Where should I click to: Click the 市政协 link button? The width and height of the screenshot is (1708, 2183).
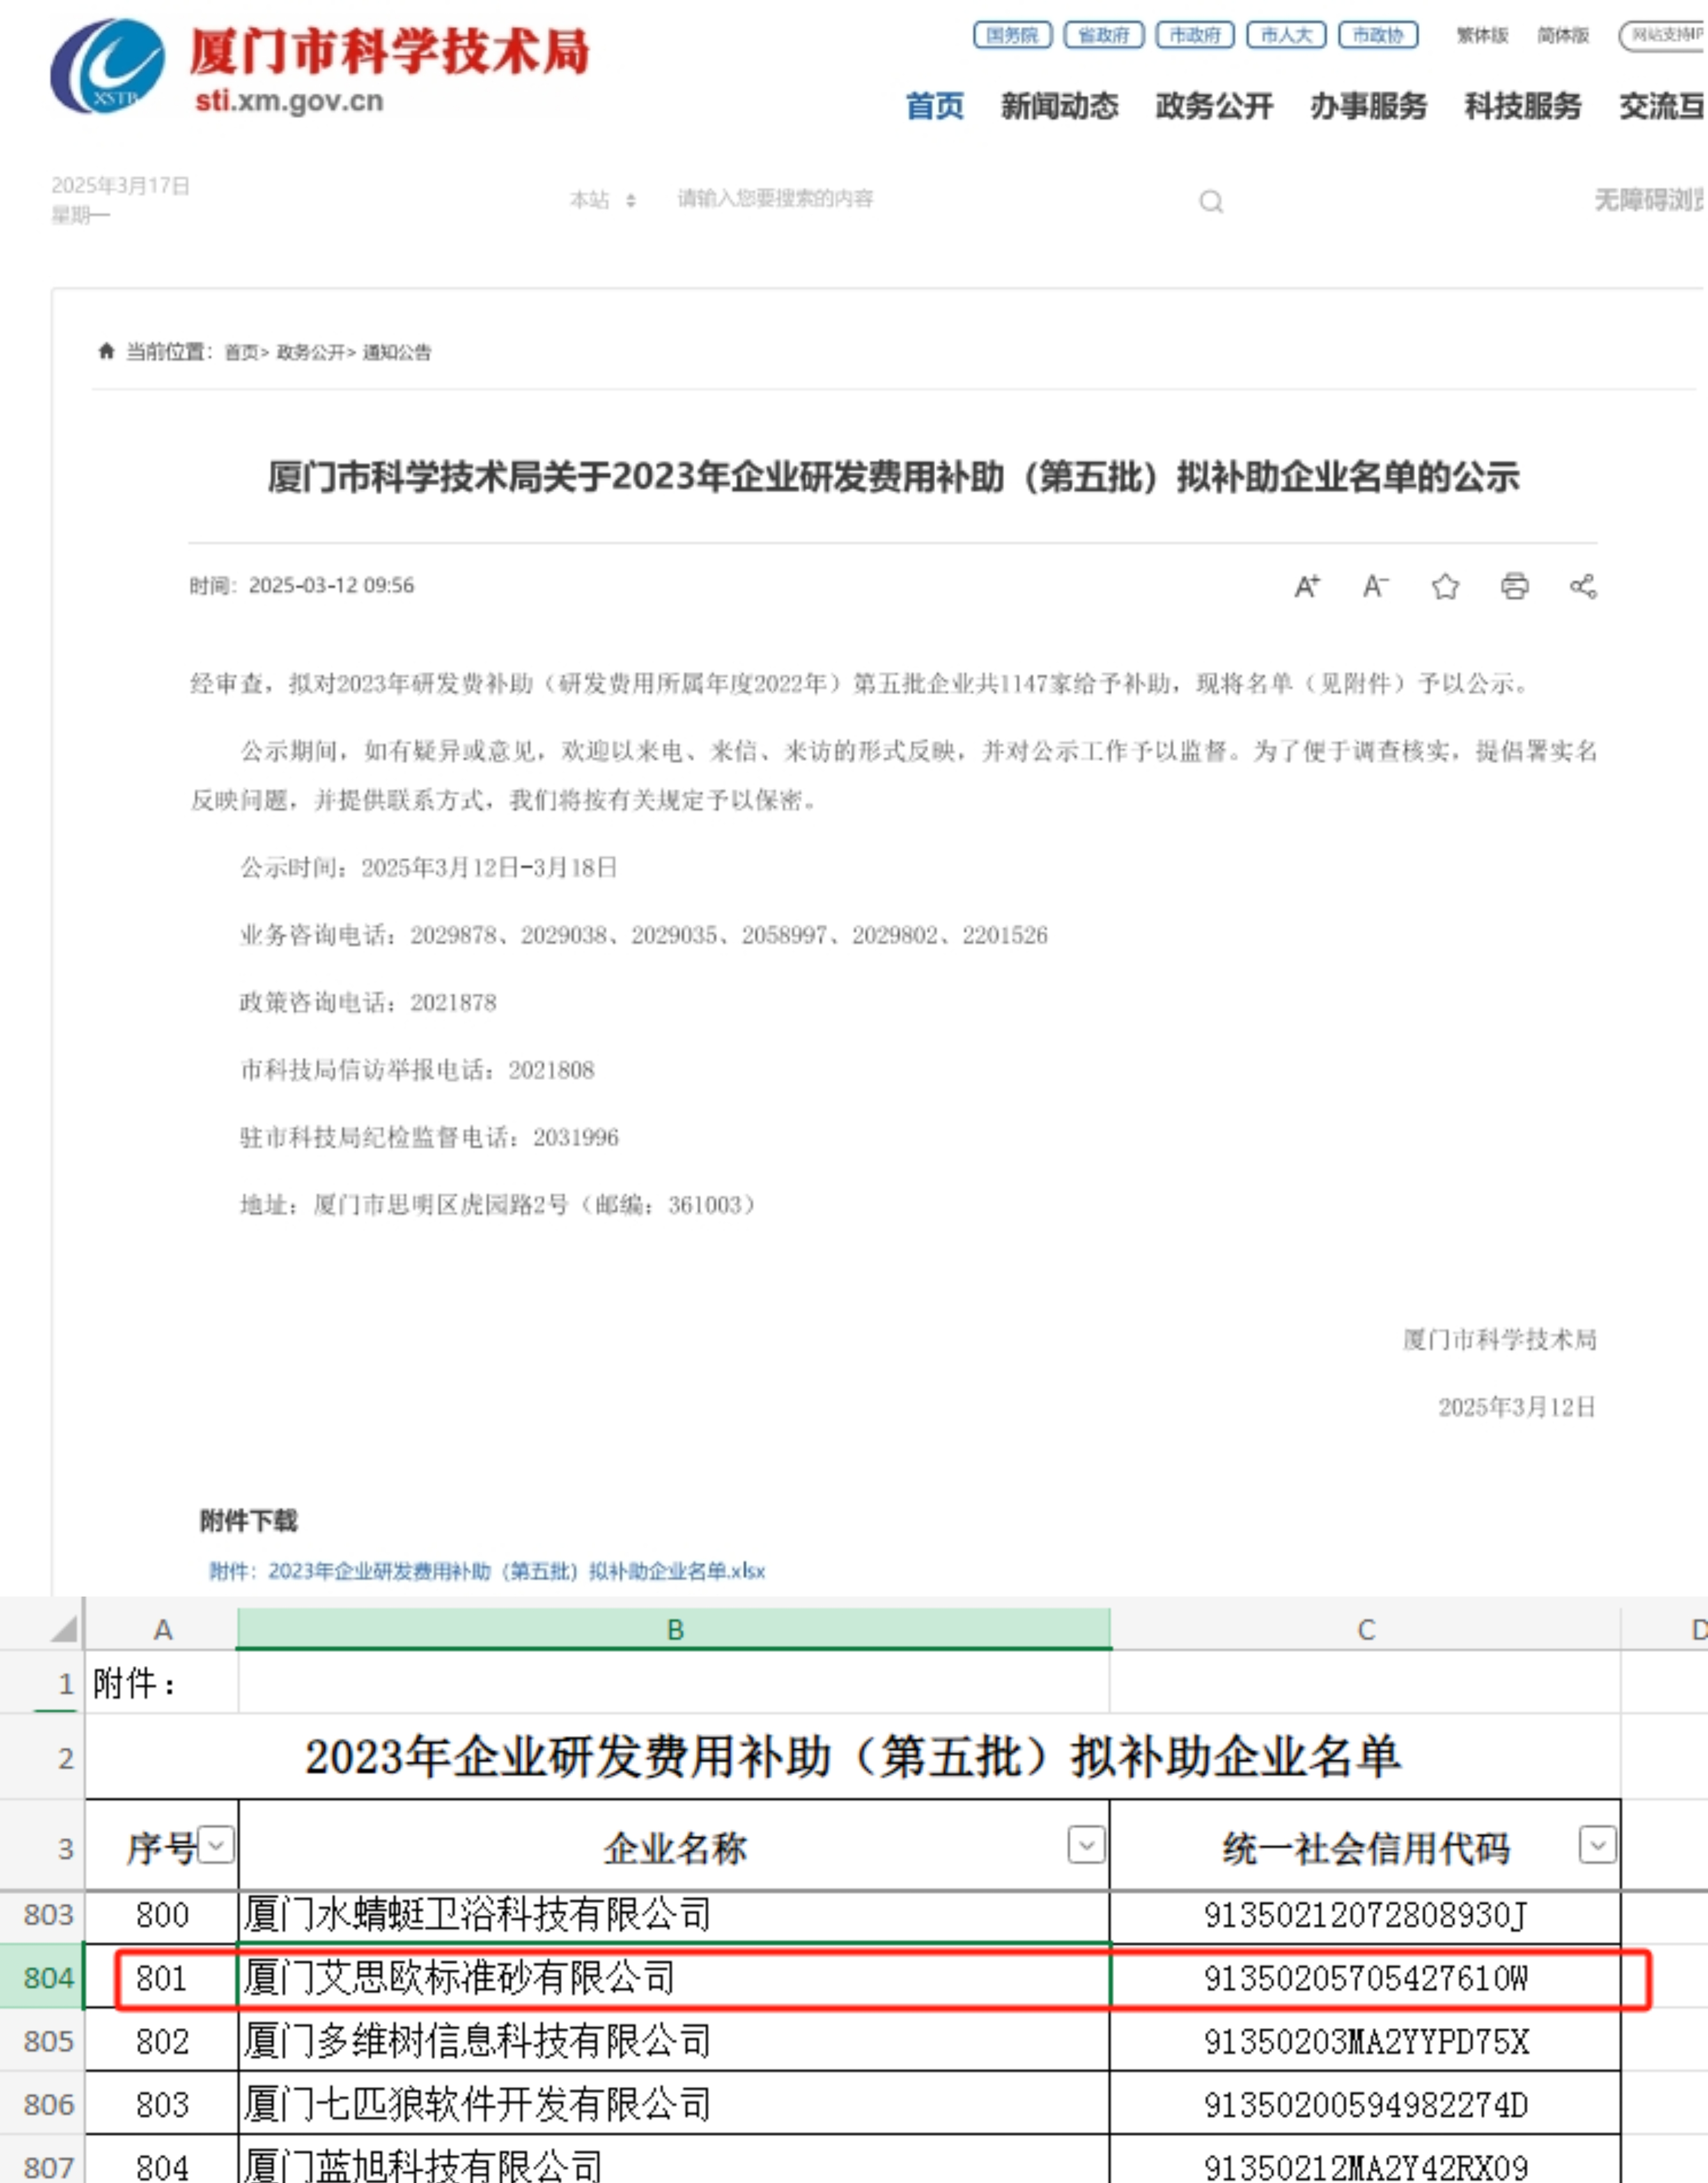click(1378, 35)
